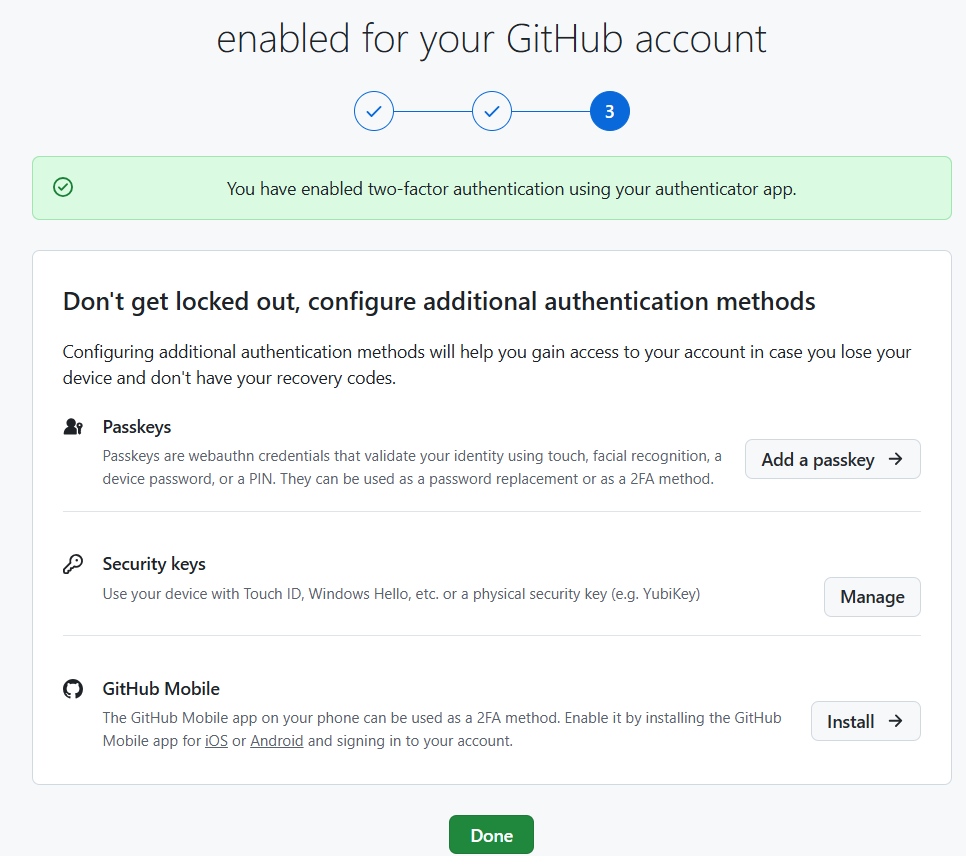
Task: Click the Security keys key icon
Action: [73, 564]
